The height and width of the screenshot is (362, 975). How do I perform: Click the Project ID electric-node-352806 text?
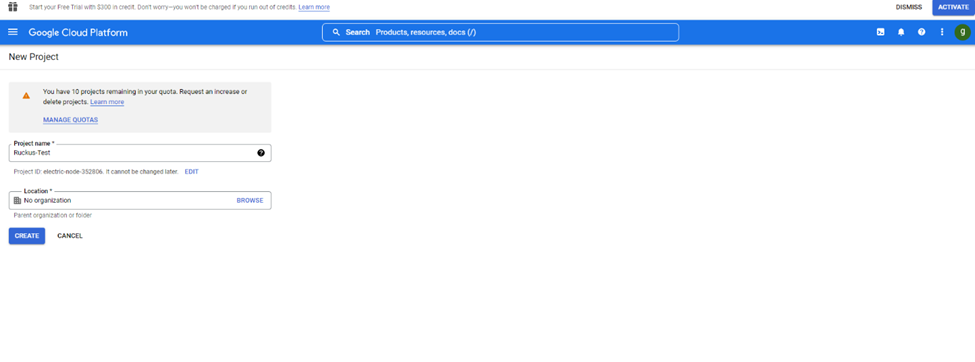96,172
